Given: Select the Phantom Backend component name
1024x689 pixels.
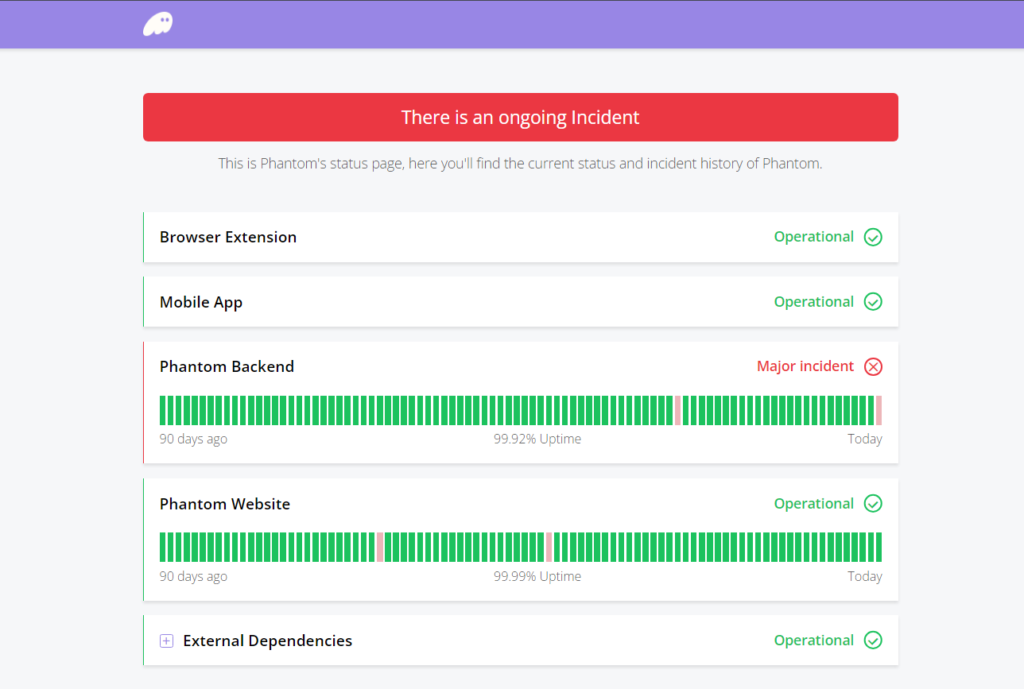Looking at the screenshot, I should [227, 366].
